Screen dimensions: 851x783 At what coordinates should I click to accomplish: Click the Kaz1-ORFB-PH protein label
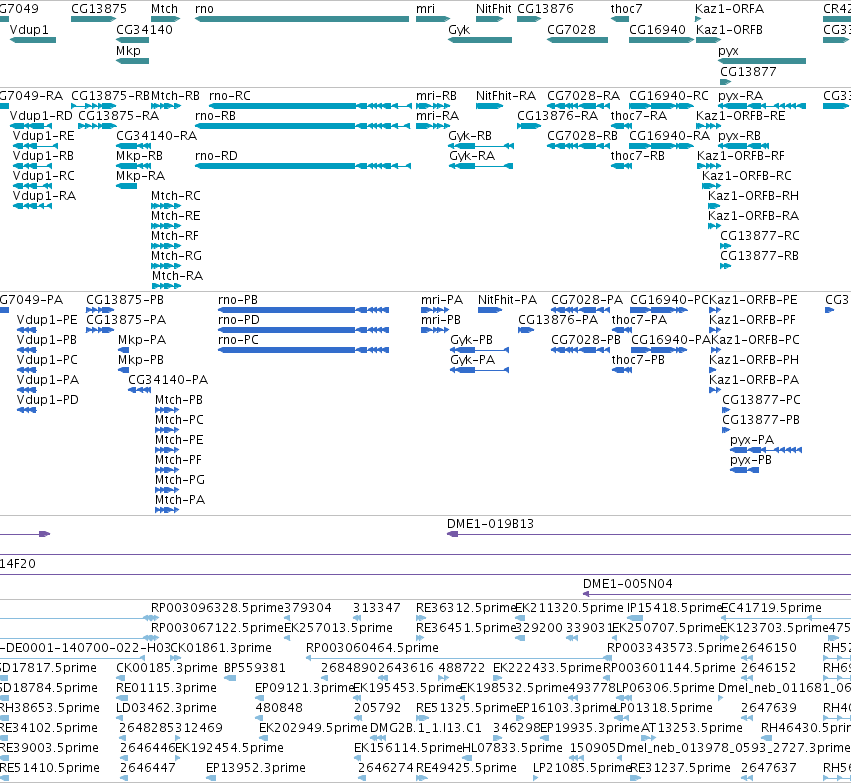pyautogui.click(x=754, y=360)
